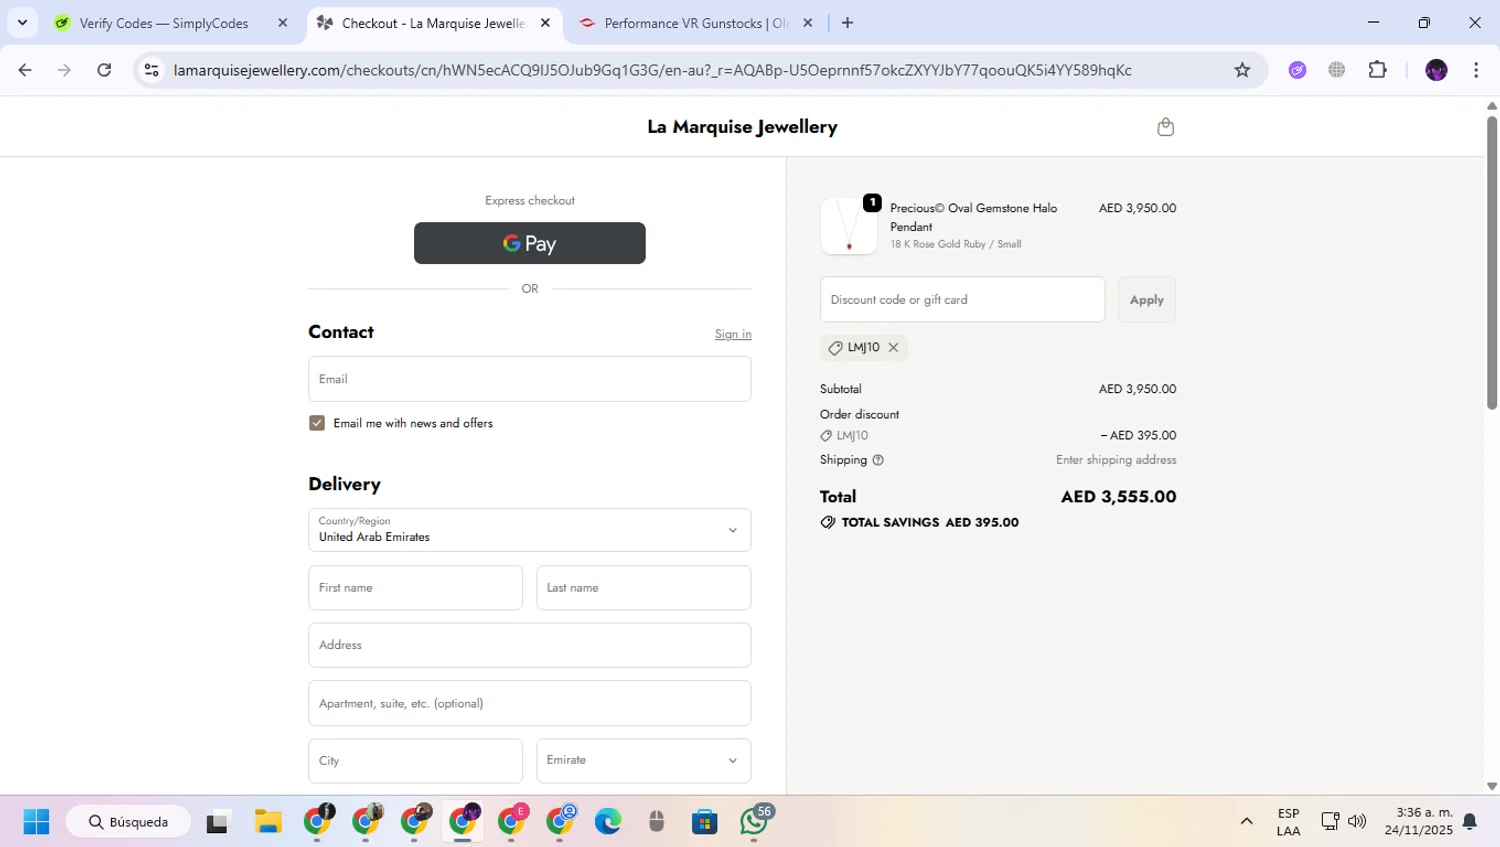Click the Sign in link

[x=733, y=334]
